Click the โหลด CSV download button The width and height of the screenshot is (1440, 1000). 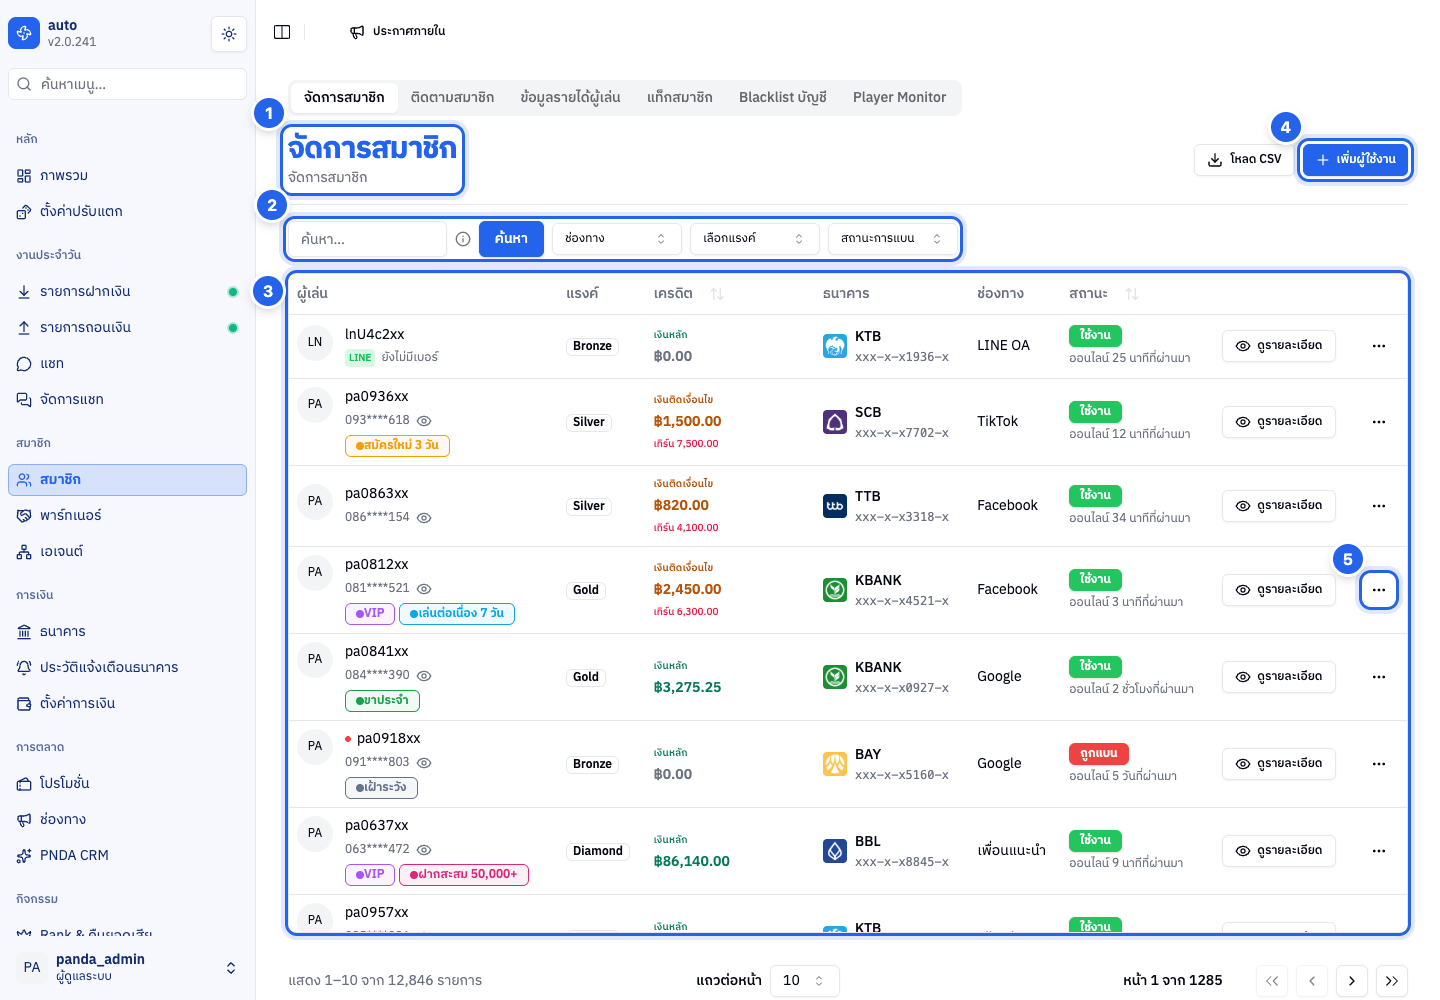tap(1244, 160)
